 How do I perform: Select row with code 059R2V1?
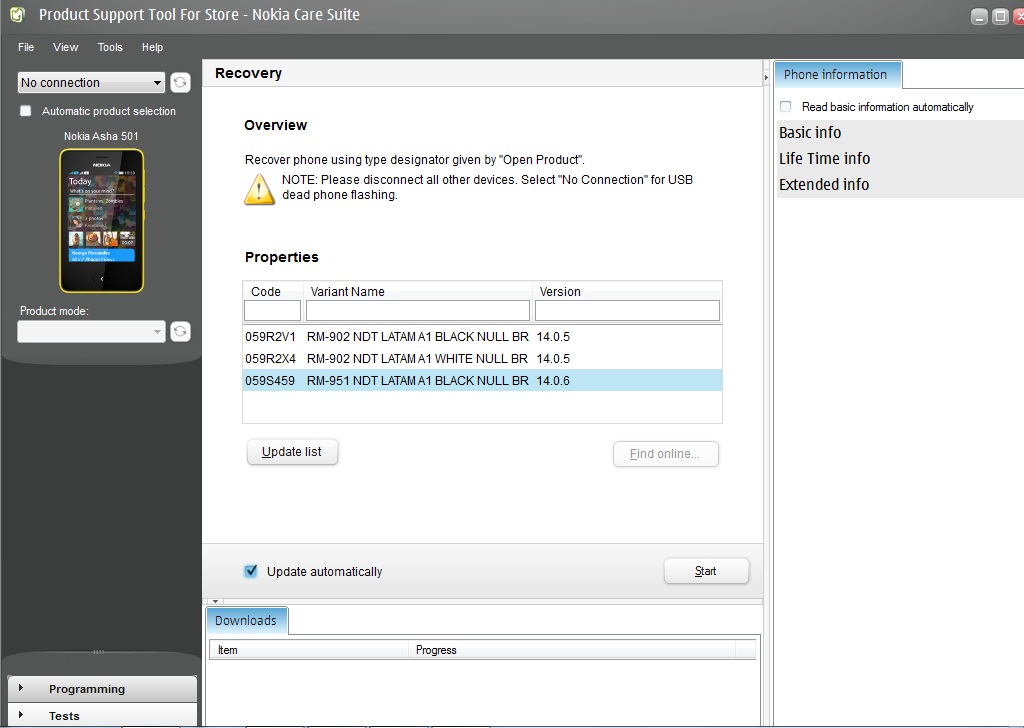[x=482, y=337]
